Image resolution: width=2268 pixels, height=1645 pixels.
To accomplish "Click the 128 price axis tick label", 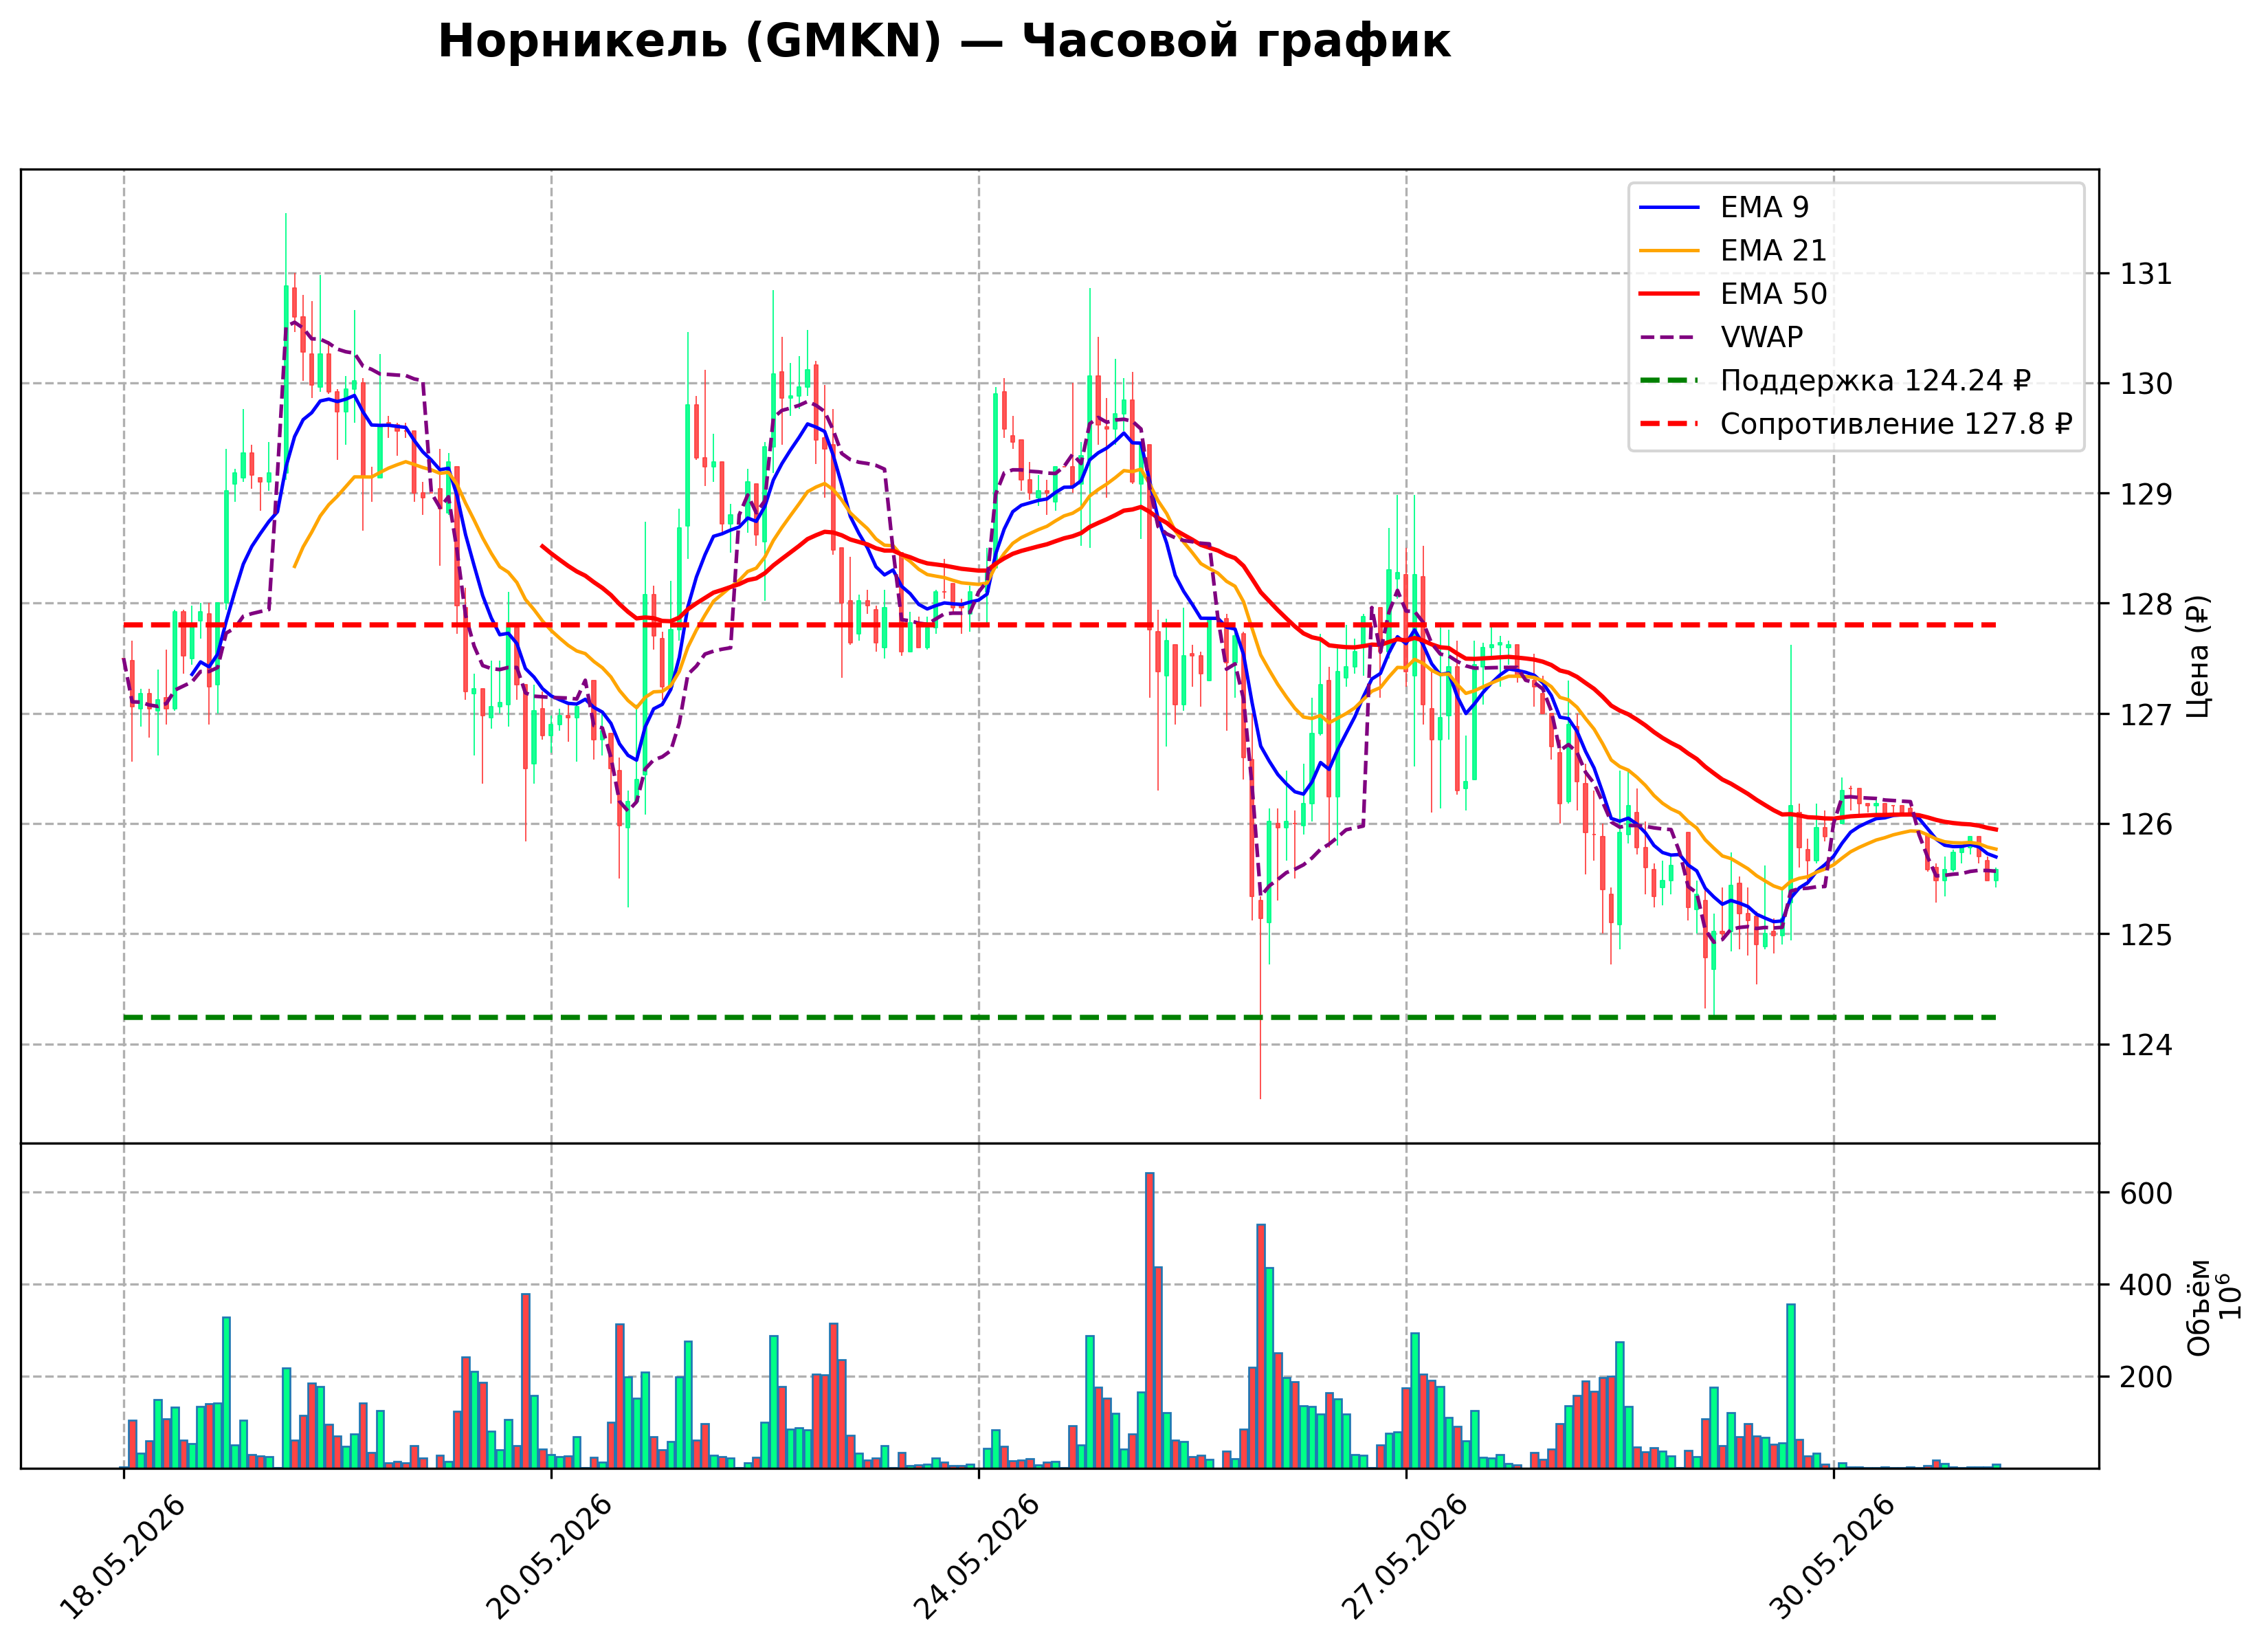I will point(2146,604).
